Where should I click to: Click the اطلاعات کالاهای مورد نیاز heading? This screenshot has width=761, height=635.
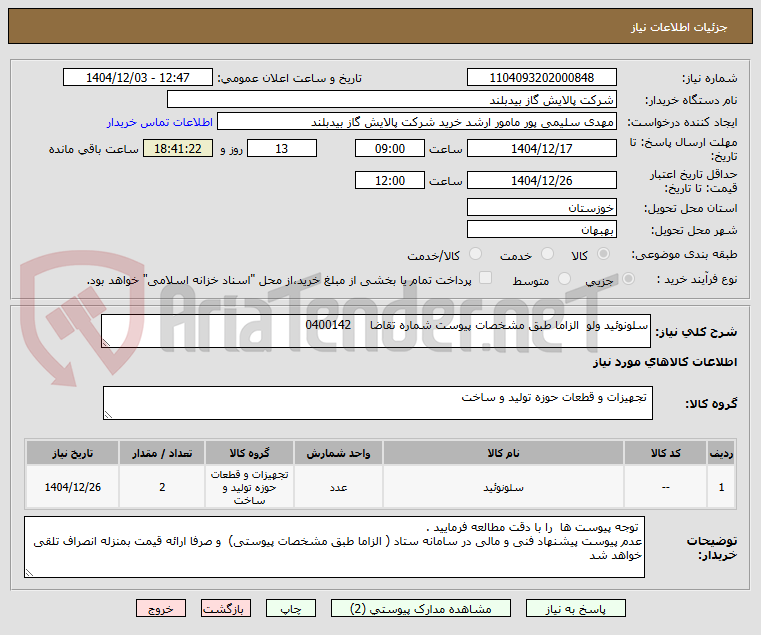(x=665, y=362)
